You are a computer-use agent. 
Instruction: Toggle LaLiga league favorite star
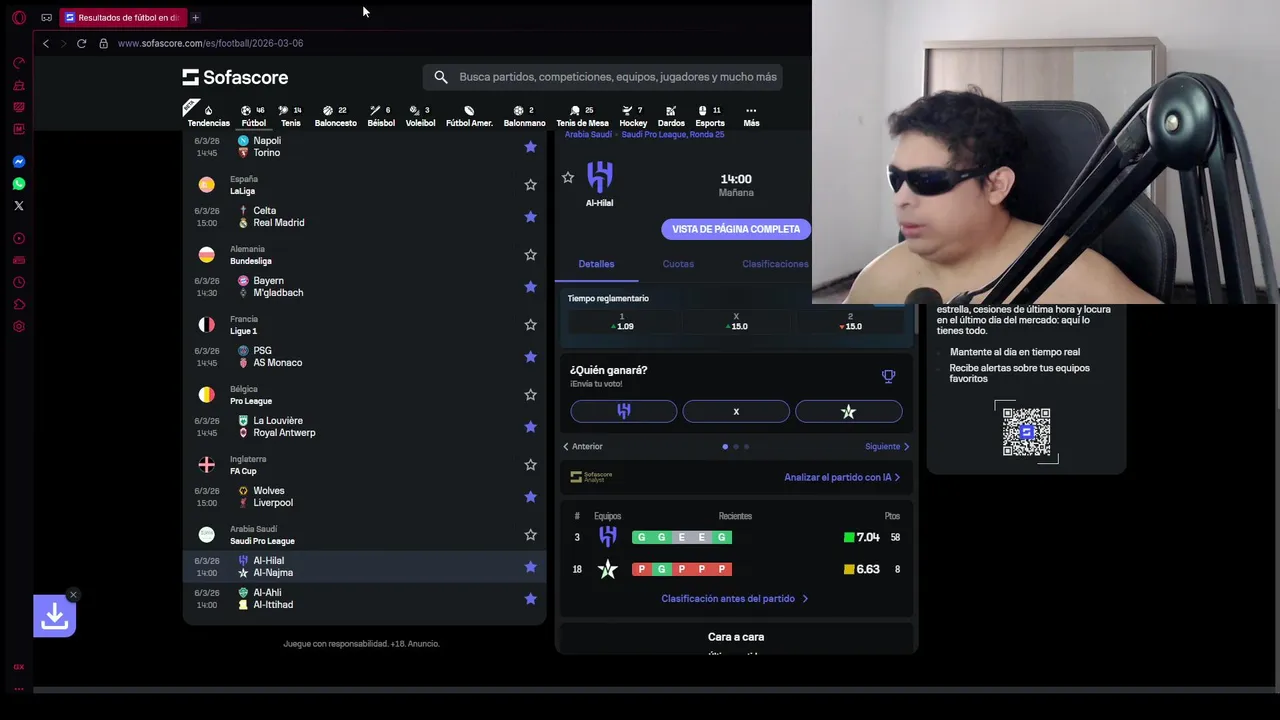[531, 185]
